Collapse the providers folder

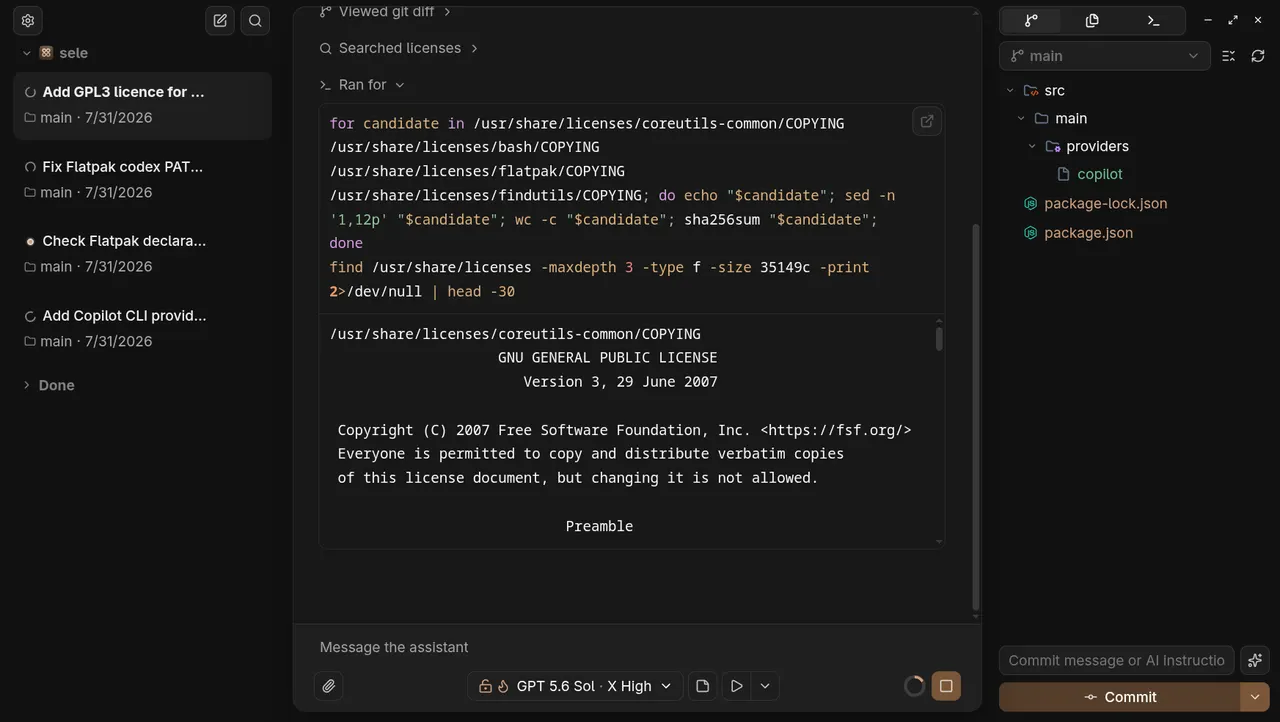tap(1032, 146)
